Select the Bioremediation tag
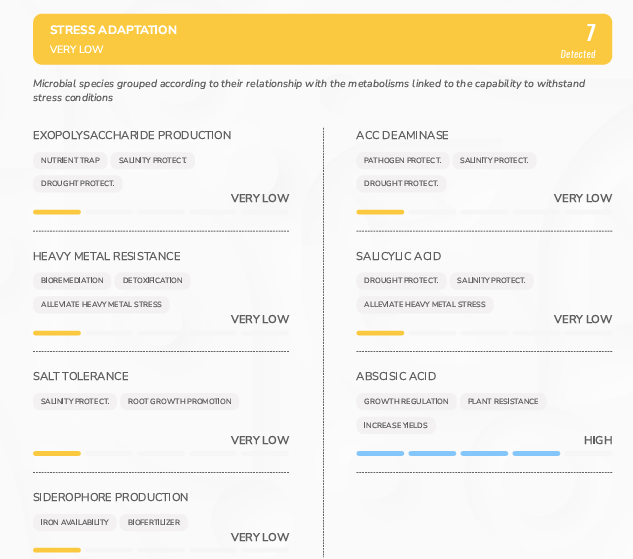 pos(72,281)
